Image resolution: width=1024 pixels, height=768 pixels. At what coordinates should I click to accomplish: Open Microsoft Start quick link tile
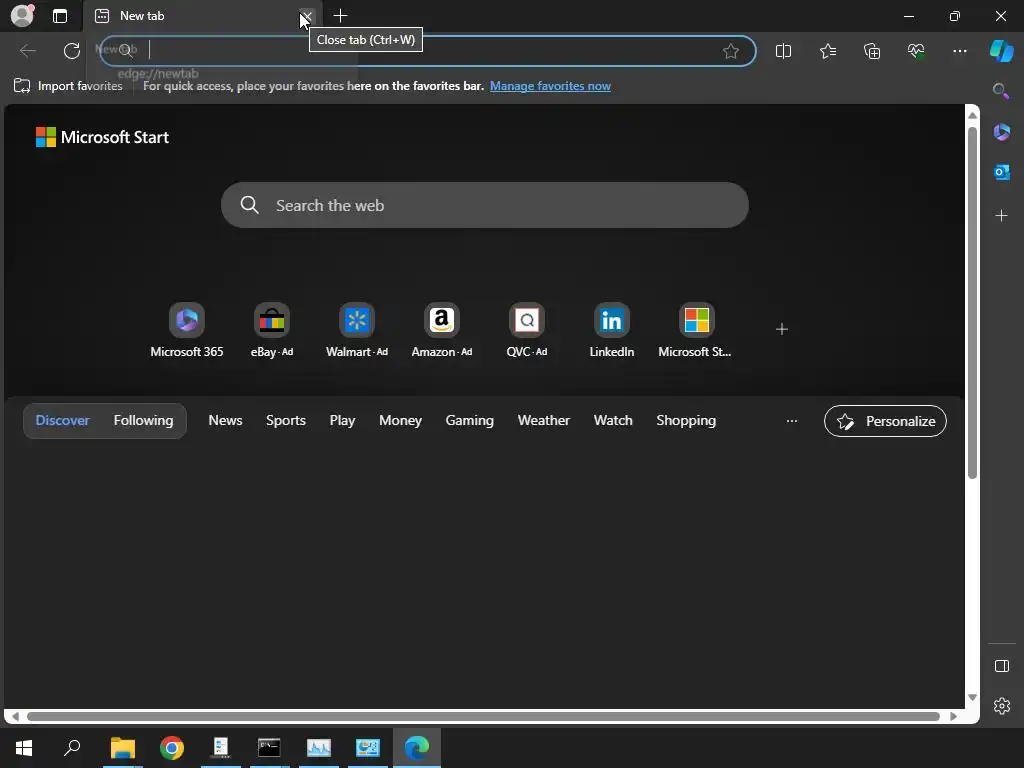point(696,330)
